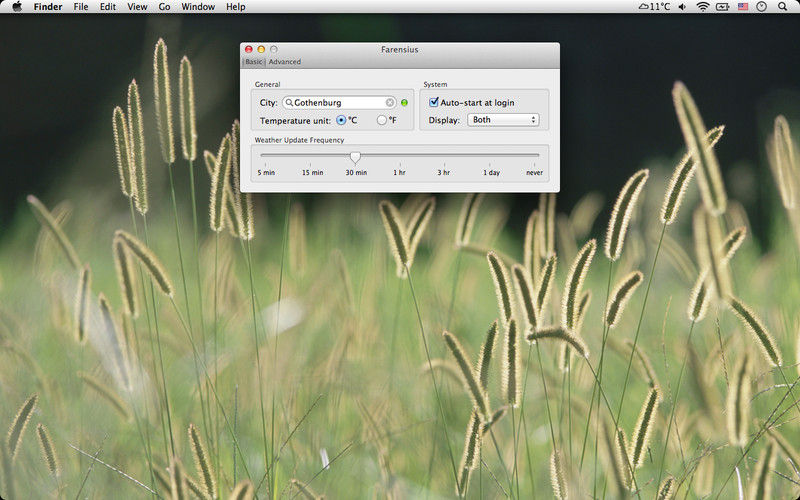Image resolution: width=800 pixels, height=500 pixels.
Task: Open the Farensius 11°C weather menu bar item
Action: (654, 7)
